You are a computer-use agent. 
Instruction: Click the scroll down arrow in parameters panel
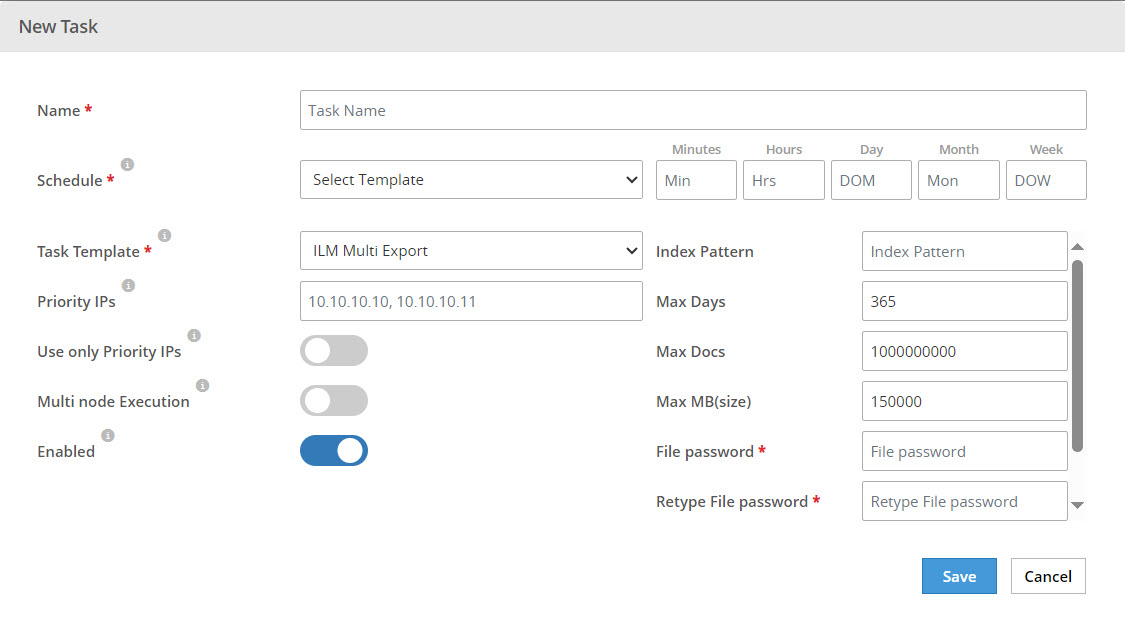(1077, 506)
